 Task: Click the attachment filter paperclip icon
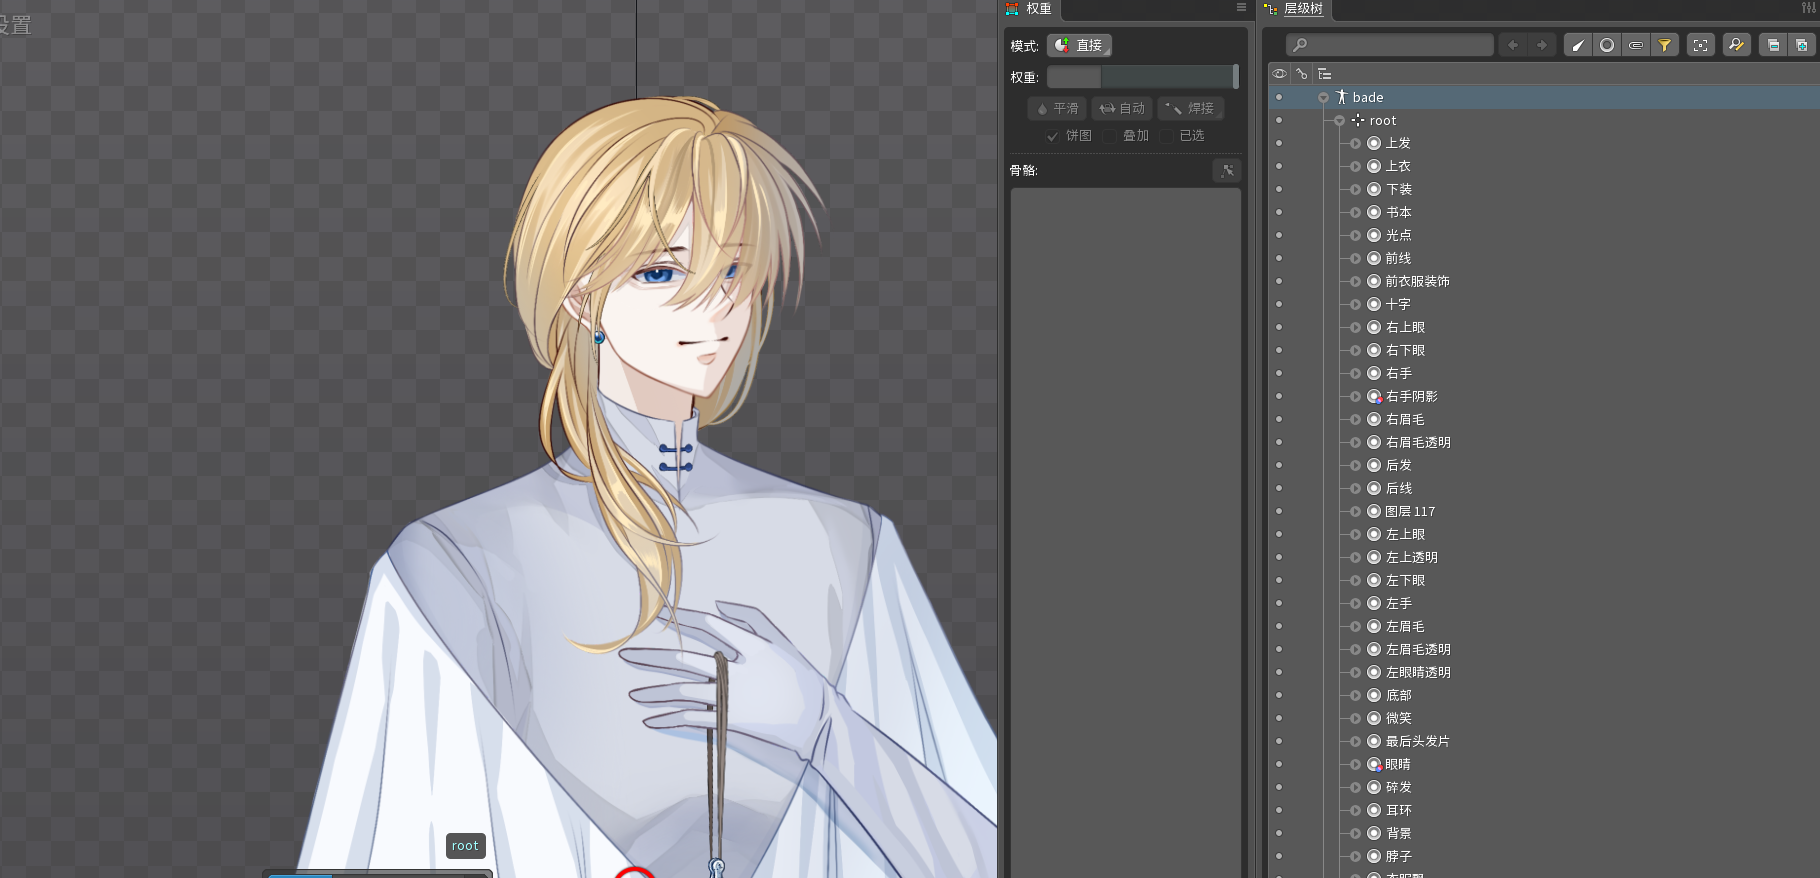(x=1636, y=45)
